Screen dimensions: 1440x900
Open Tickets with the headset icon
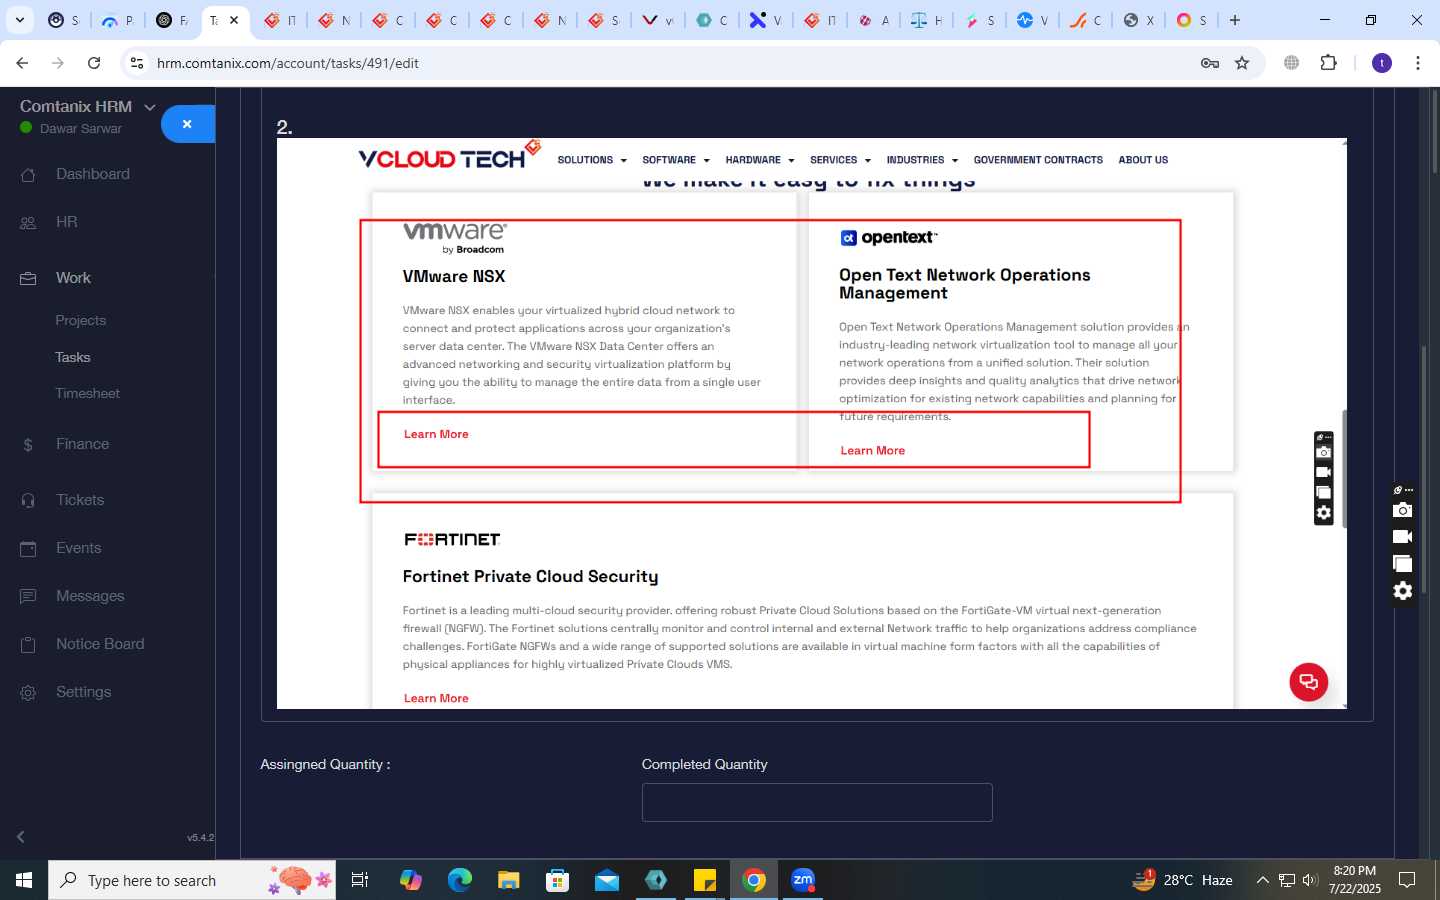point(80,500)
